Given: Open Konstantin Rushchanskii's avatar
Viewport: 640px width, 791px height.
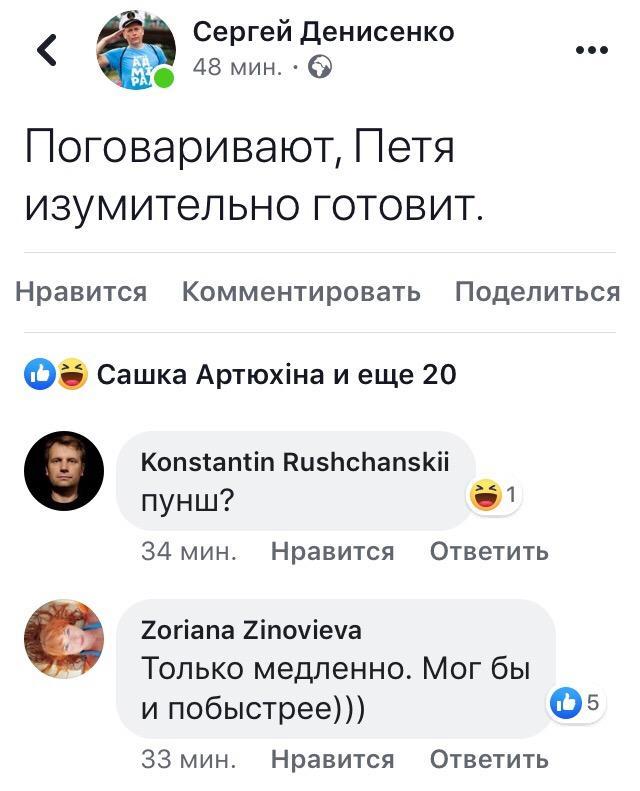Looking at the screenshot, I should 63,471.
